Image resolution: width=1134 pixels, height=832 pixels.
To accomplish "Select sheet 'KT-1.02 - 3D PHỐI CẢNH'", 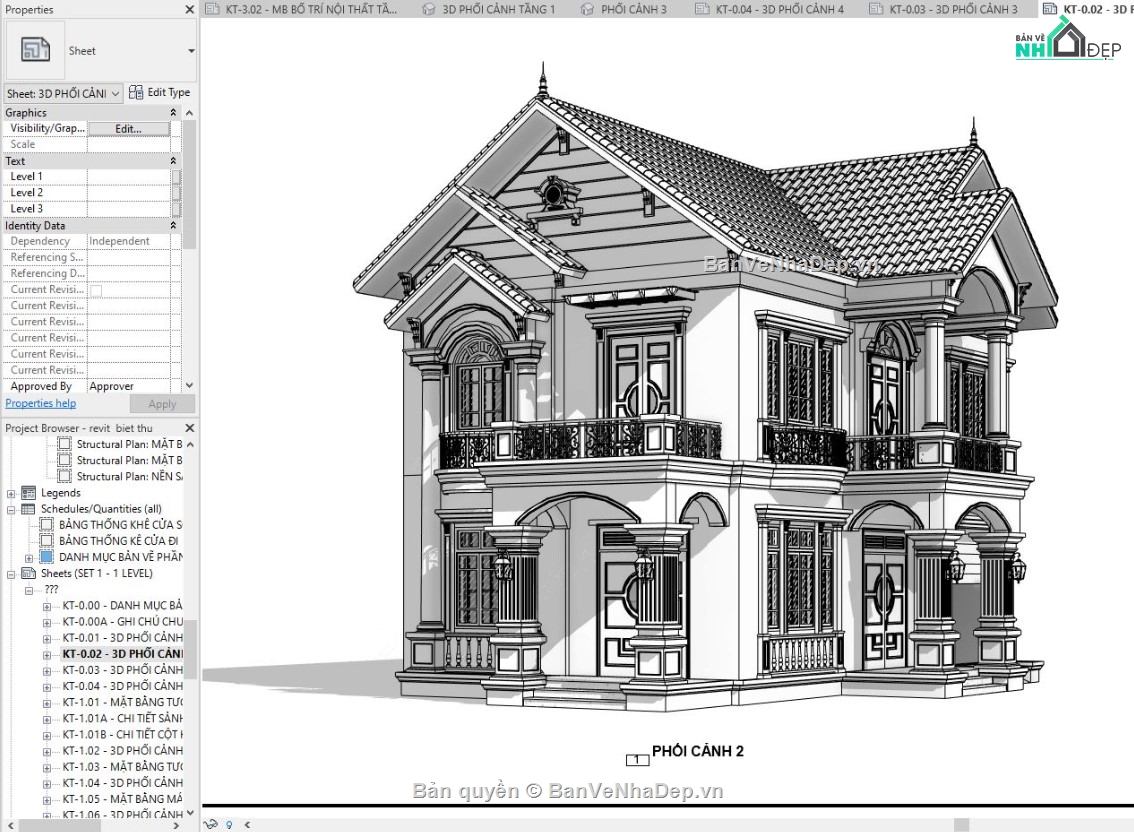I will (122, 751).
